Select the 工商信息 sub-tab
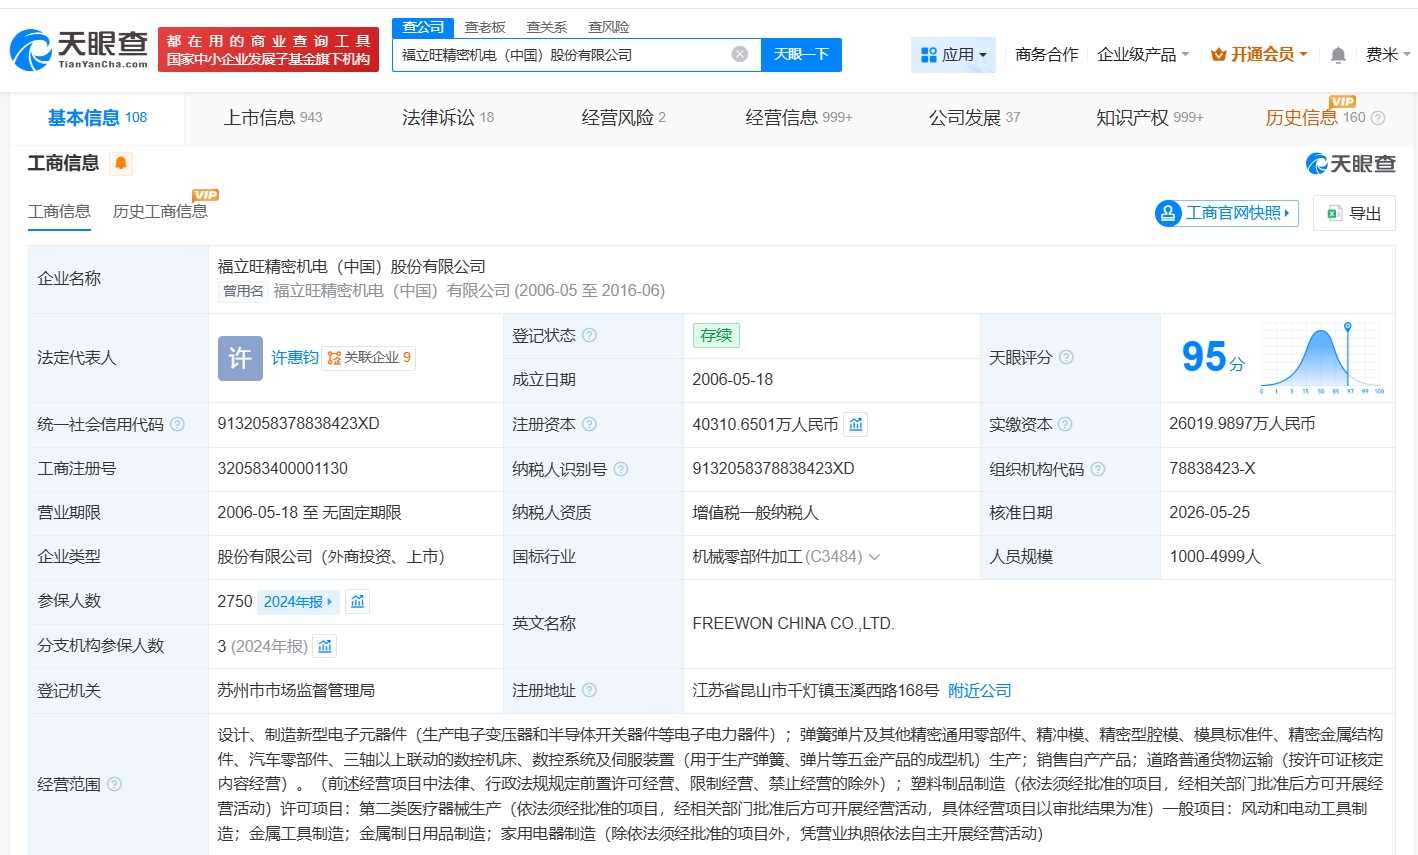 (x=59, y=212)
